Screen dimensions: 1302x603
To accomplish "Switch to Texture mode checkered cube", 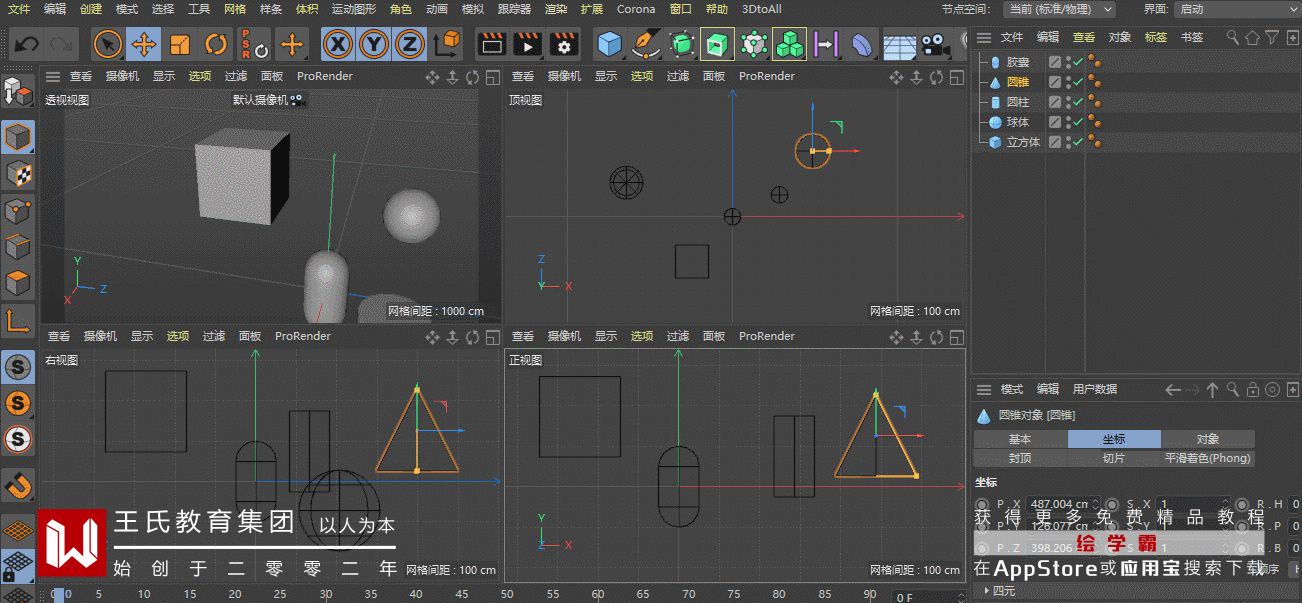I will coord(18,174).
